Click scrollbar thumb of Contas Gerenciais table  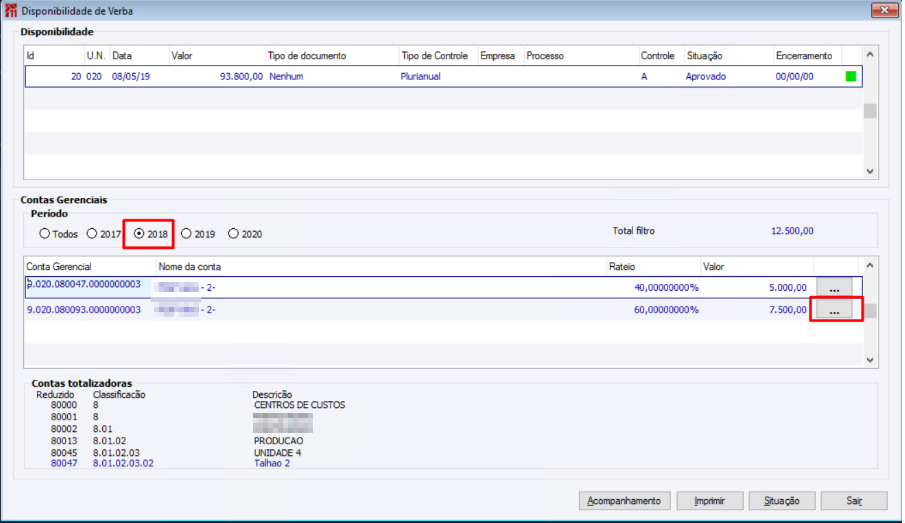pyautogui.click(x=870, y=311)
